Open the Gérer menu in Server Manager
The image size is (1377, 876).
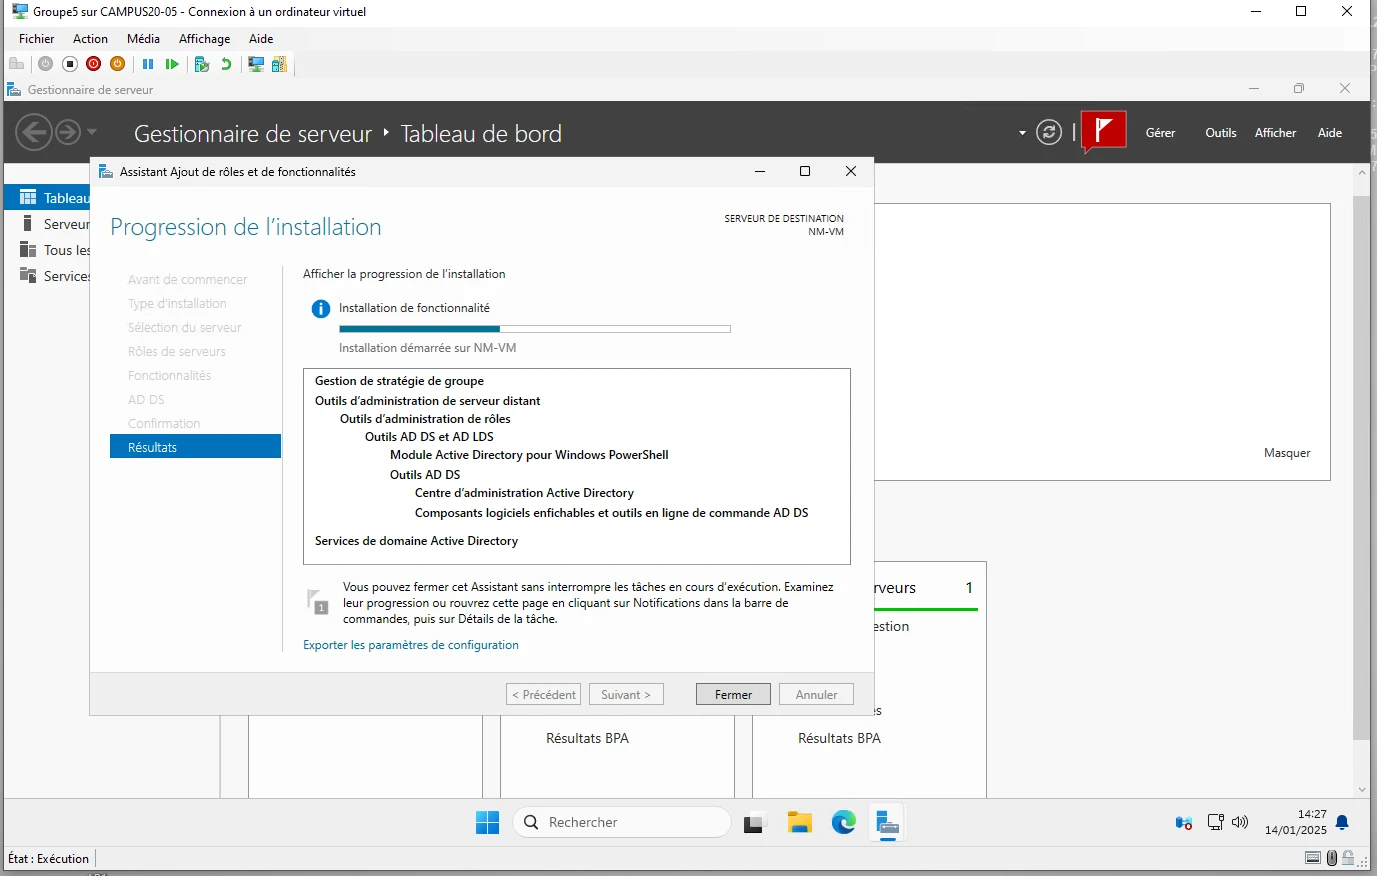pyautogui.click(x=1160, y=133)
